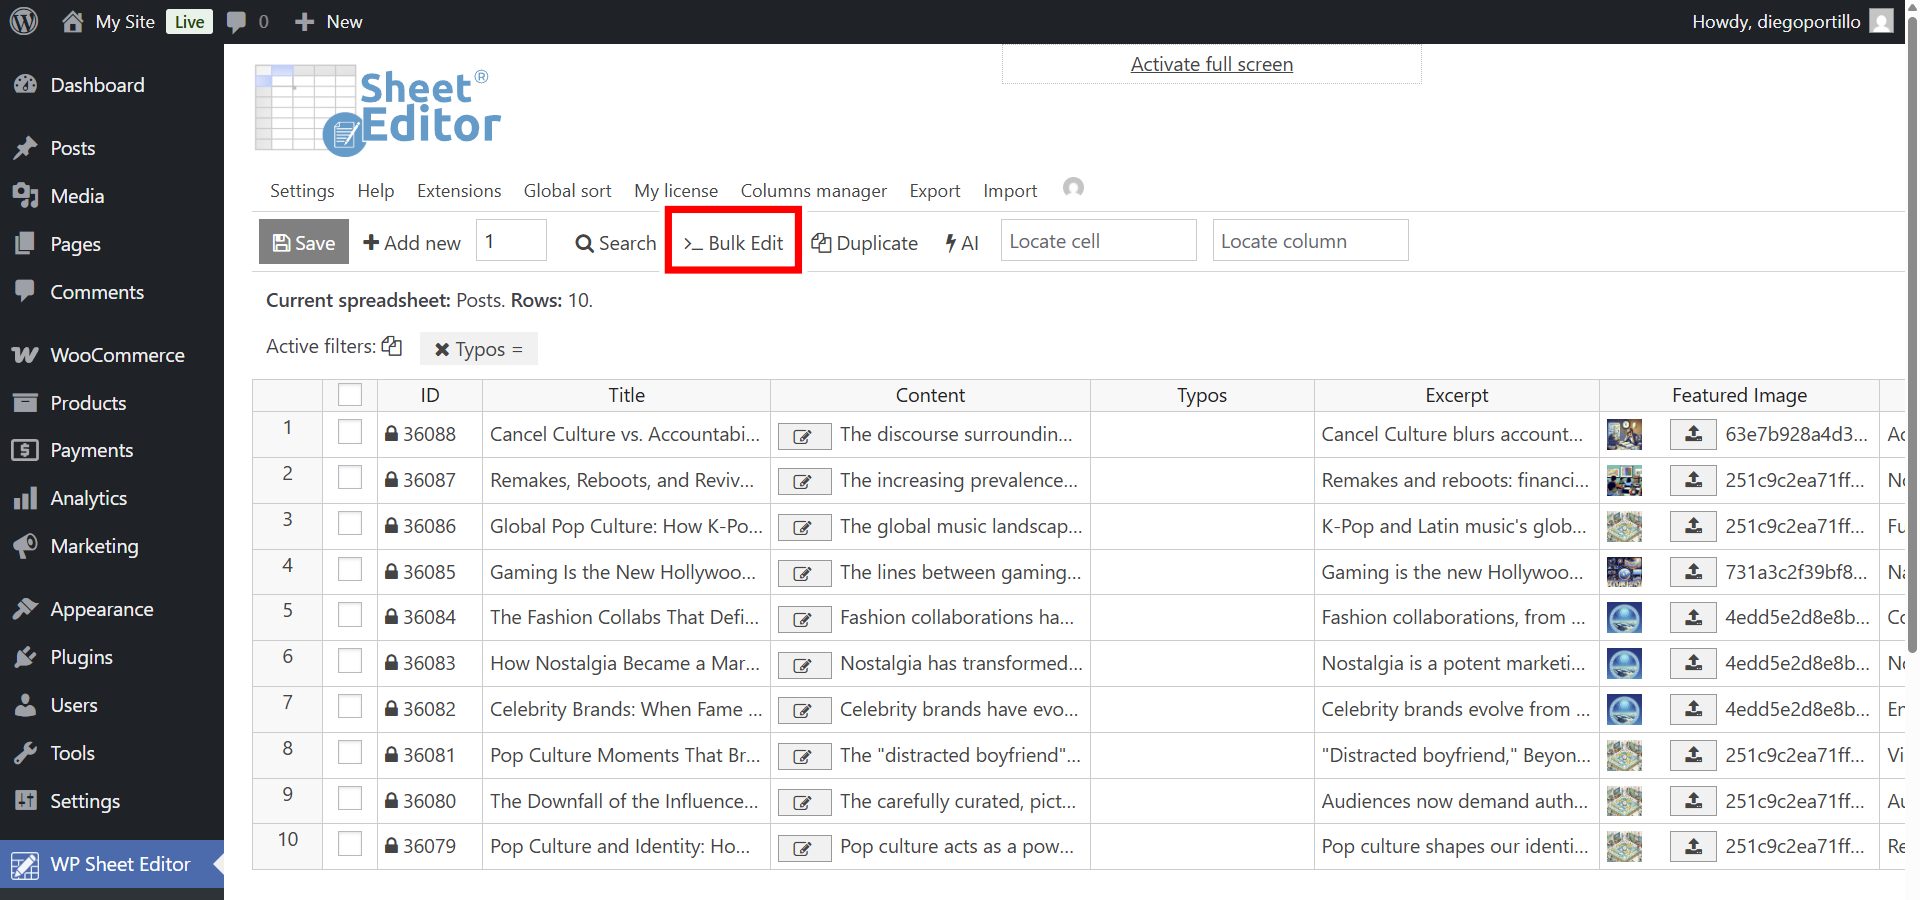The height and width of the screenshot is (900, 1920).
Task: Remove the Typos active filter
Action: 442,349
